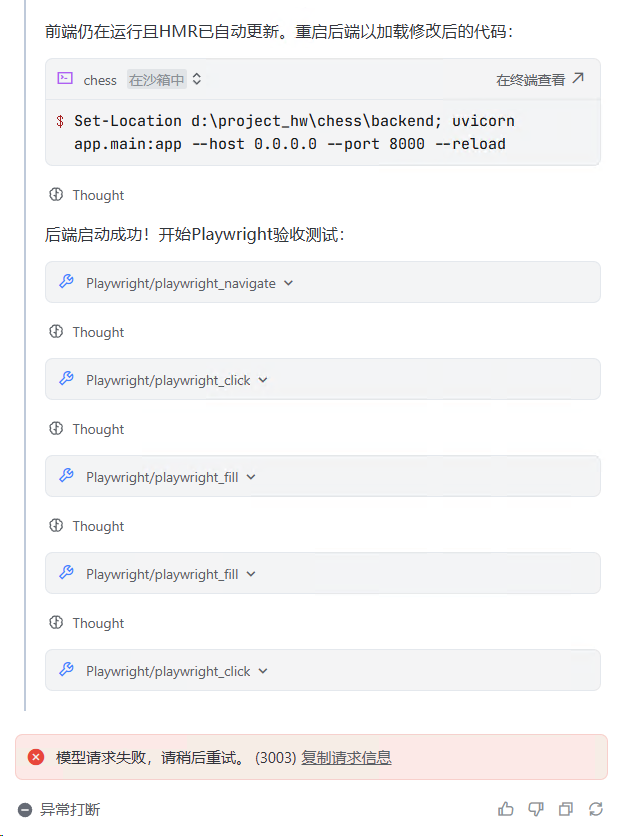Click the 复制请求信息 link
The height and width of the screenshot is (836, 618).
[346, 758]
